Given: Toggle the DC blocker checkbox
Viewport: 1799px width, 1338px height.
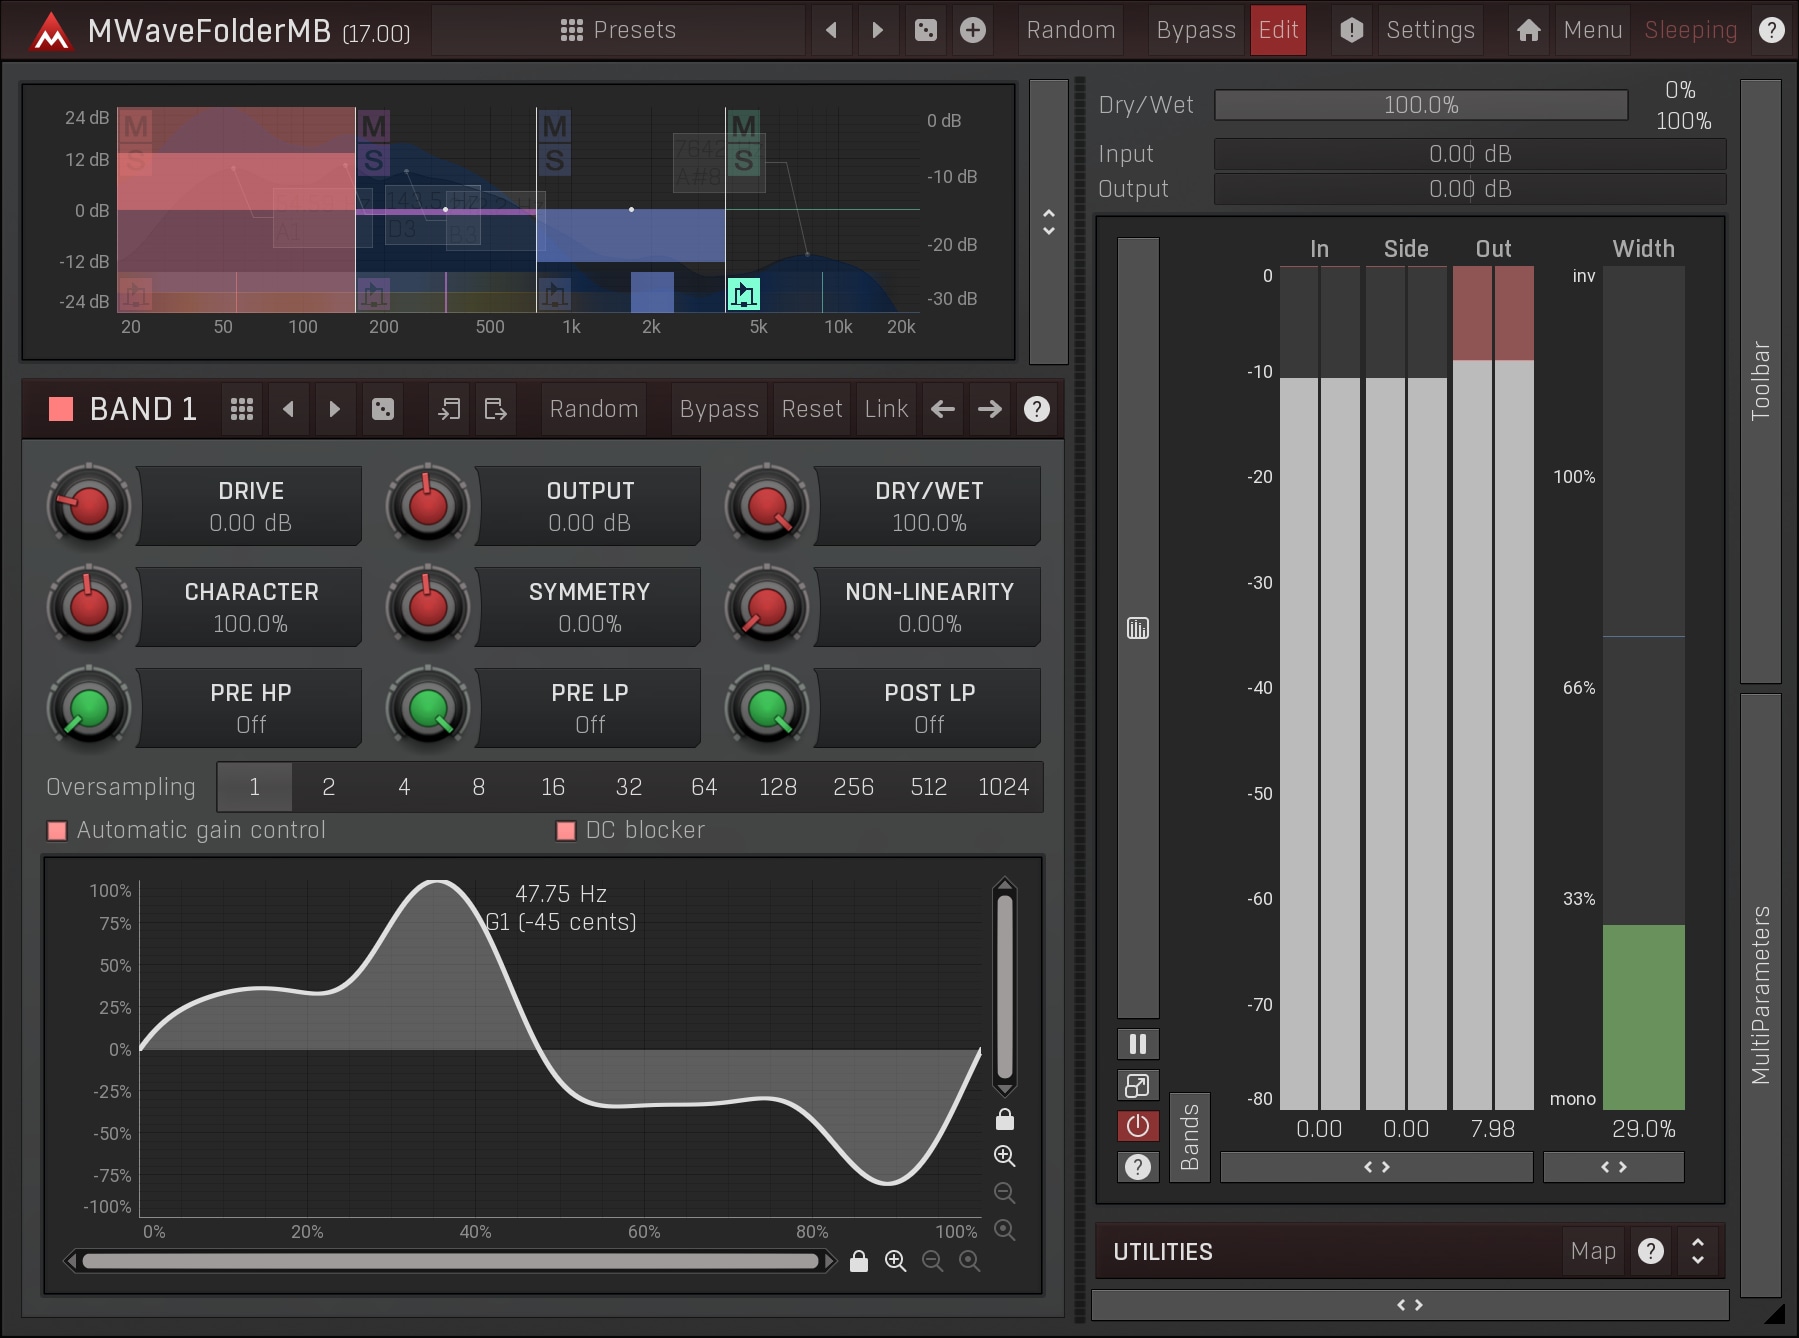Looking at the screenshot, I should click(566, 831).
